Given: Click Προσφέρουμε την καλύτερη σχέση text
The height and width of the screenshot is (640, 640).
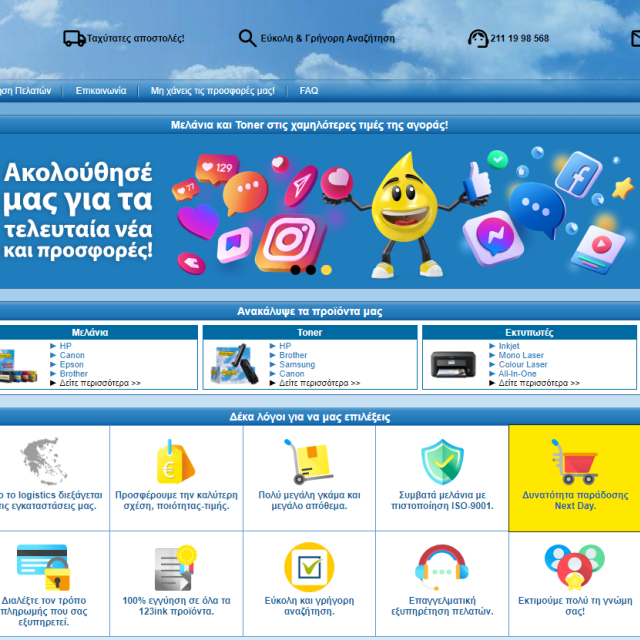Looking at the screenshot, I should tap(176, 500).
